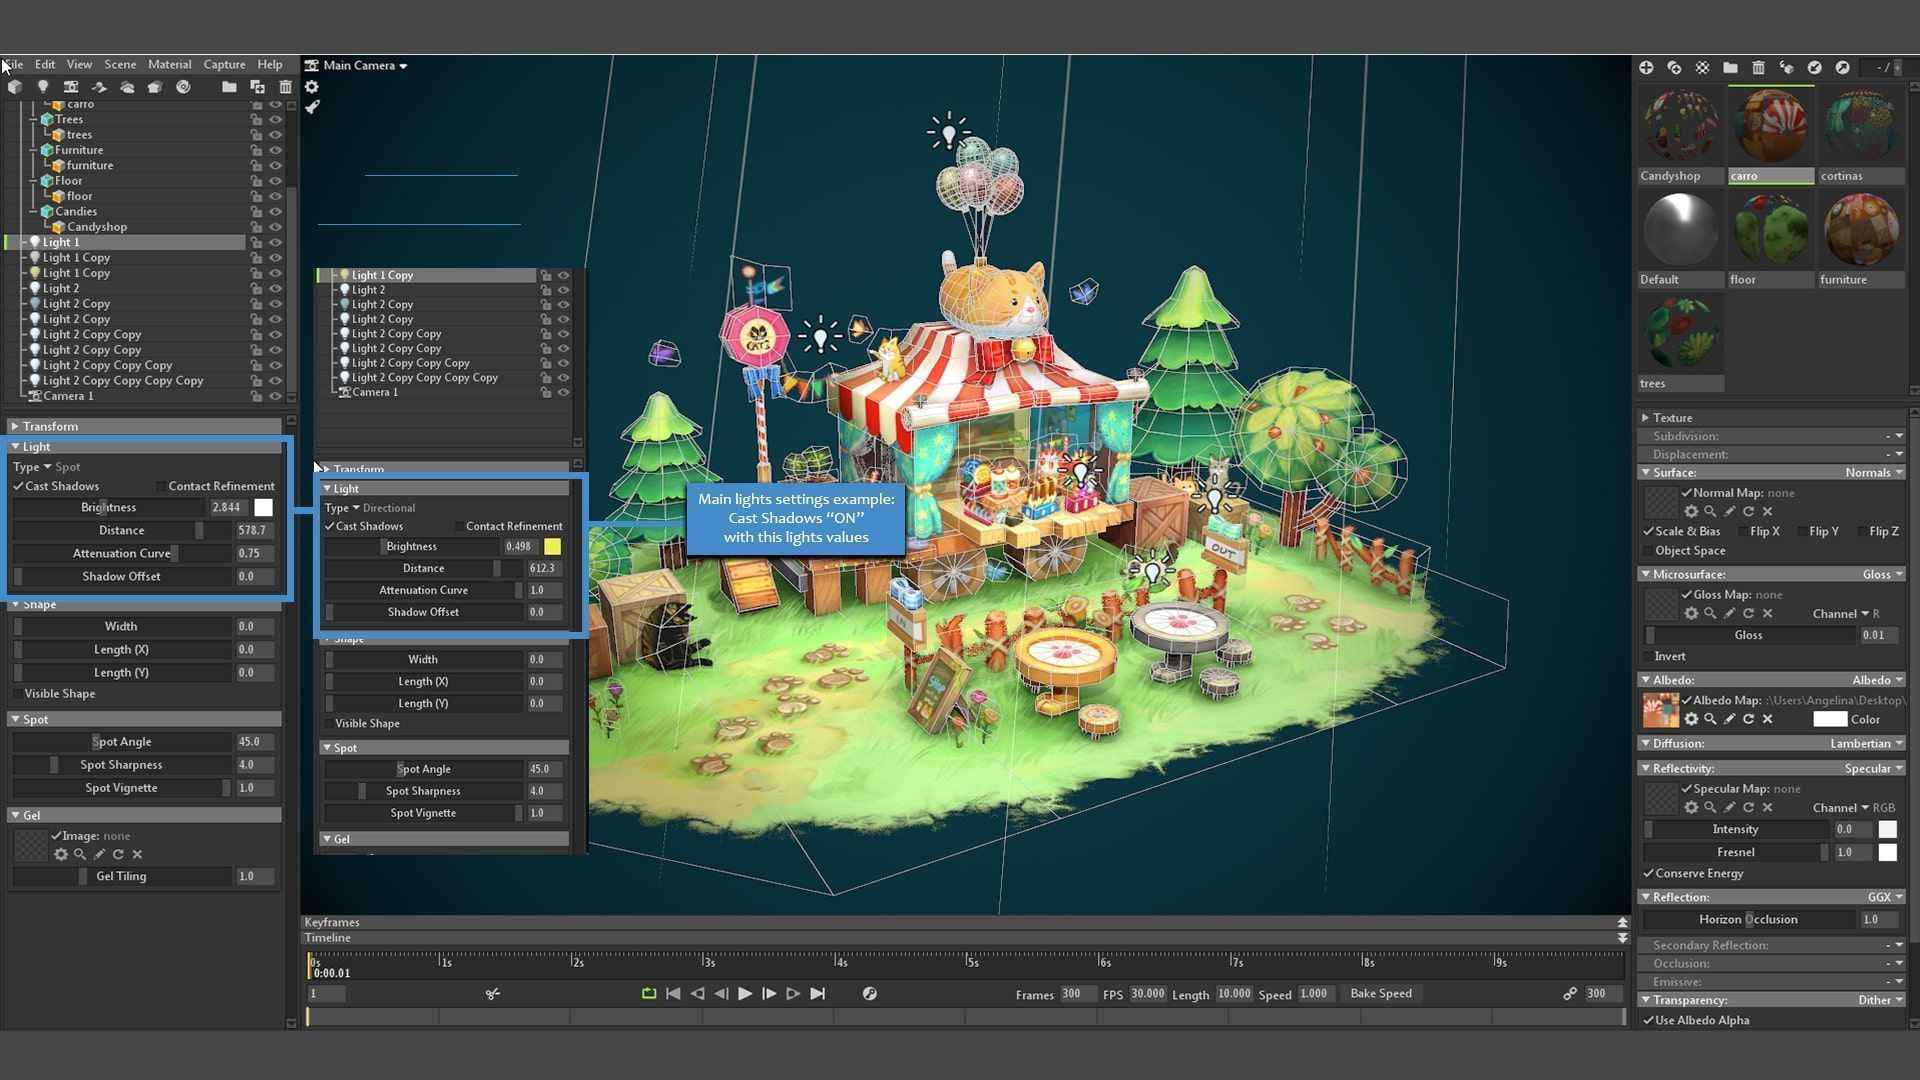Duplicate the selected scene object
The width and height of the screenshot is (1920, 1080).
[257, 87]
